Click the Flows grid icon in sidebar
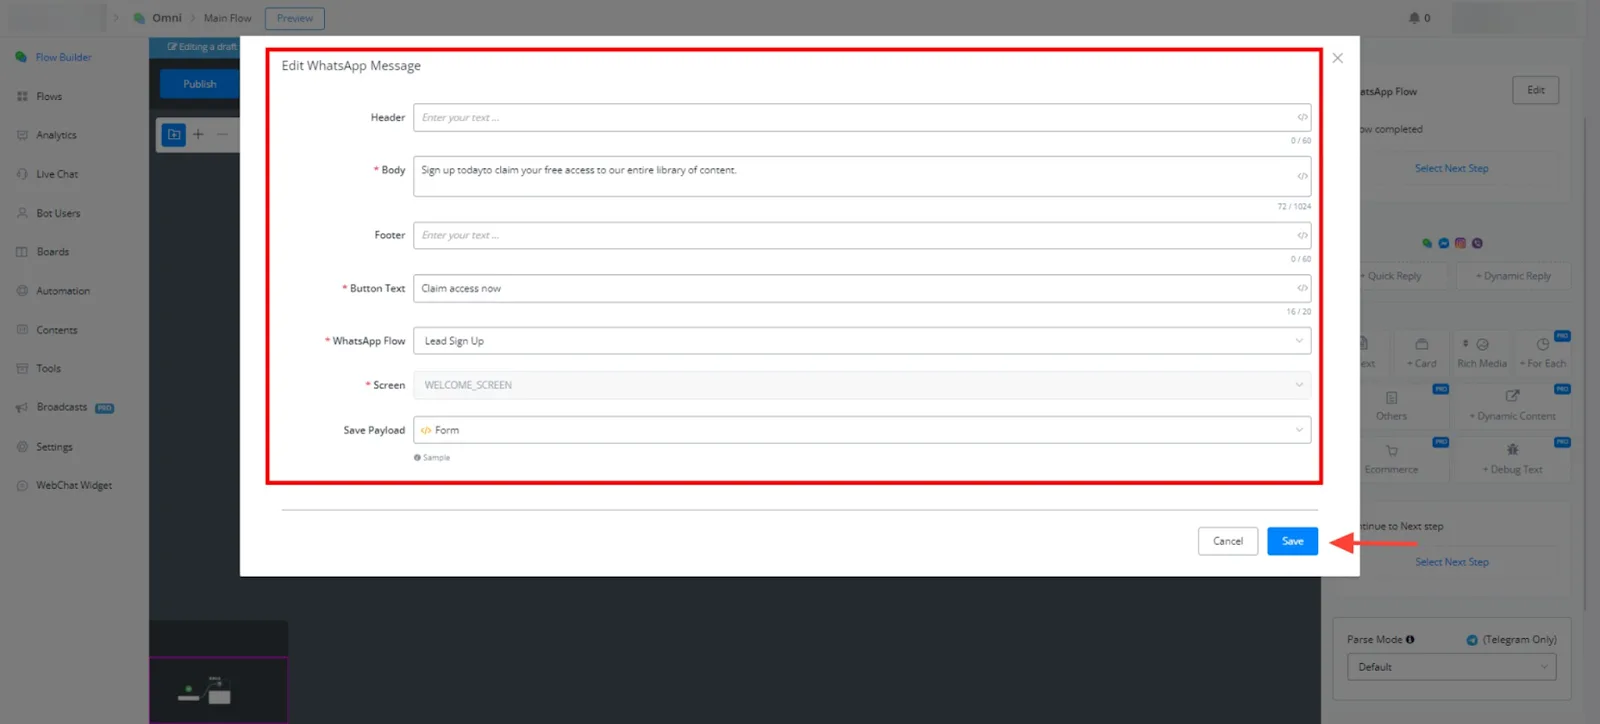The image size is (1600, 724). 22,96
